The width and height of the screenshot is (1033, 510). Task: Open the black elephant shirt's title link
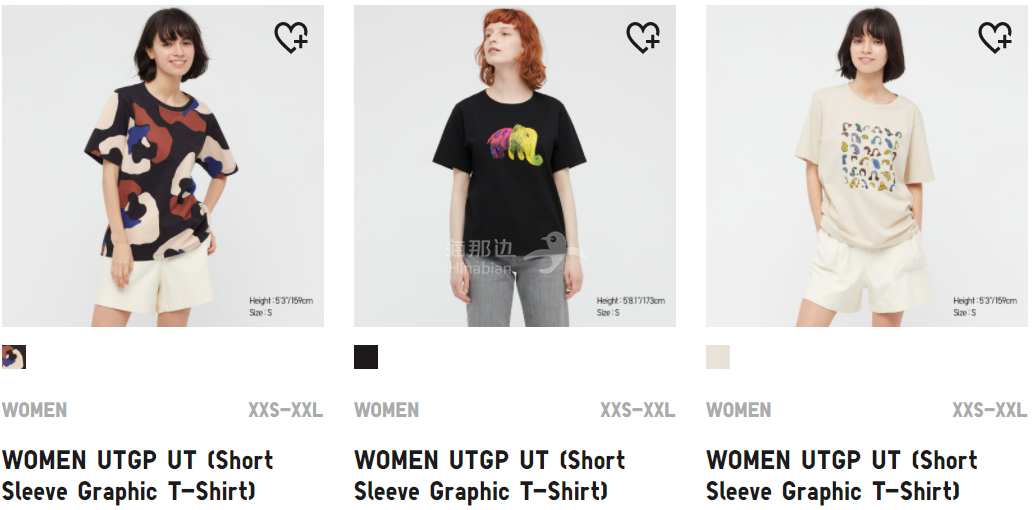point(489,475)
